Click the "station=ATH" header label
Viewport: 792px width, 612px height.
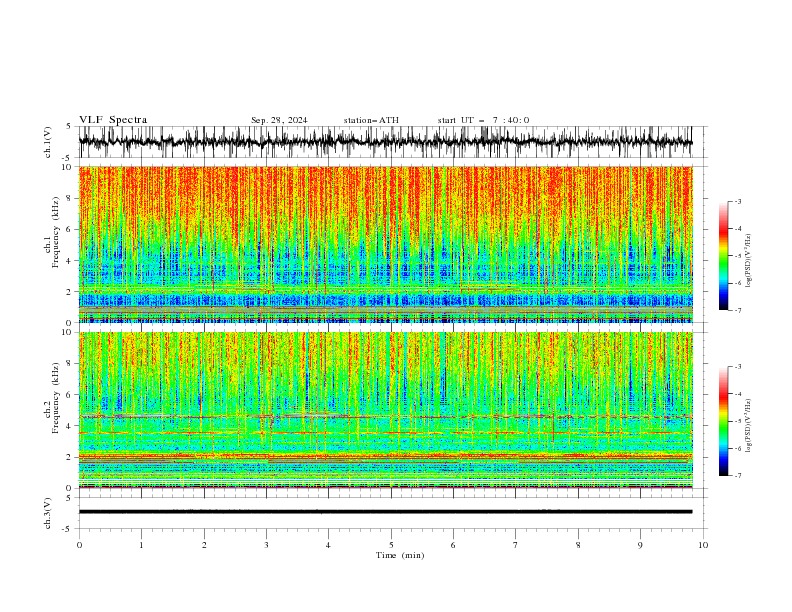(371, 120)
